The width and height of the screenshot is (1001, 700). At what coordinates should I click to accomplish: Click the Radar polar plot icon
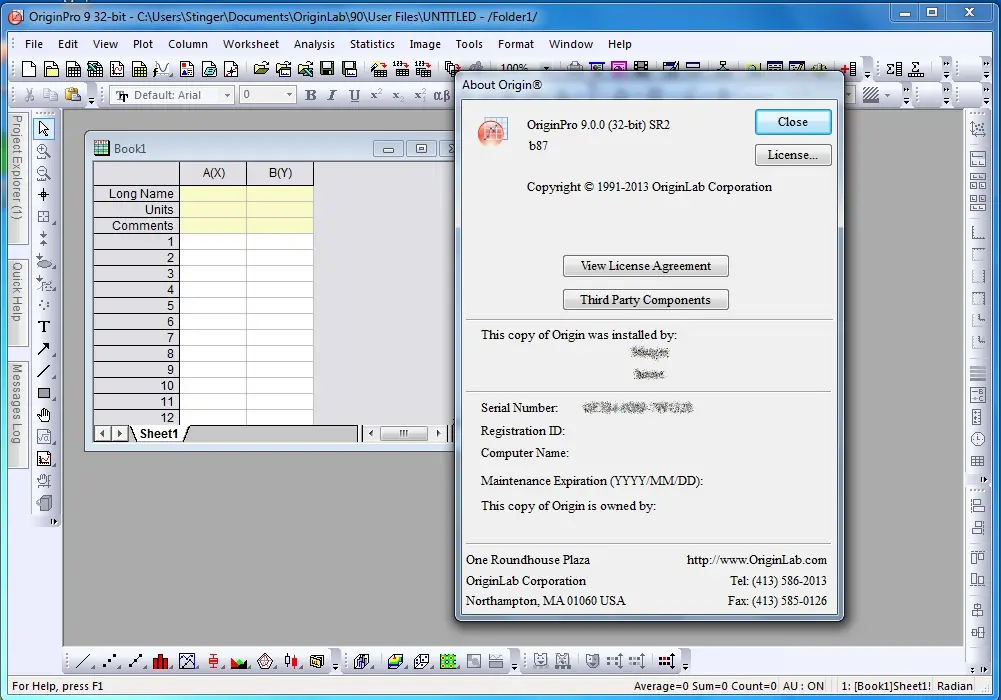pos(265,662)
